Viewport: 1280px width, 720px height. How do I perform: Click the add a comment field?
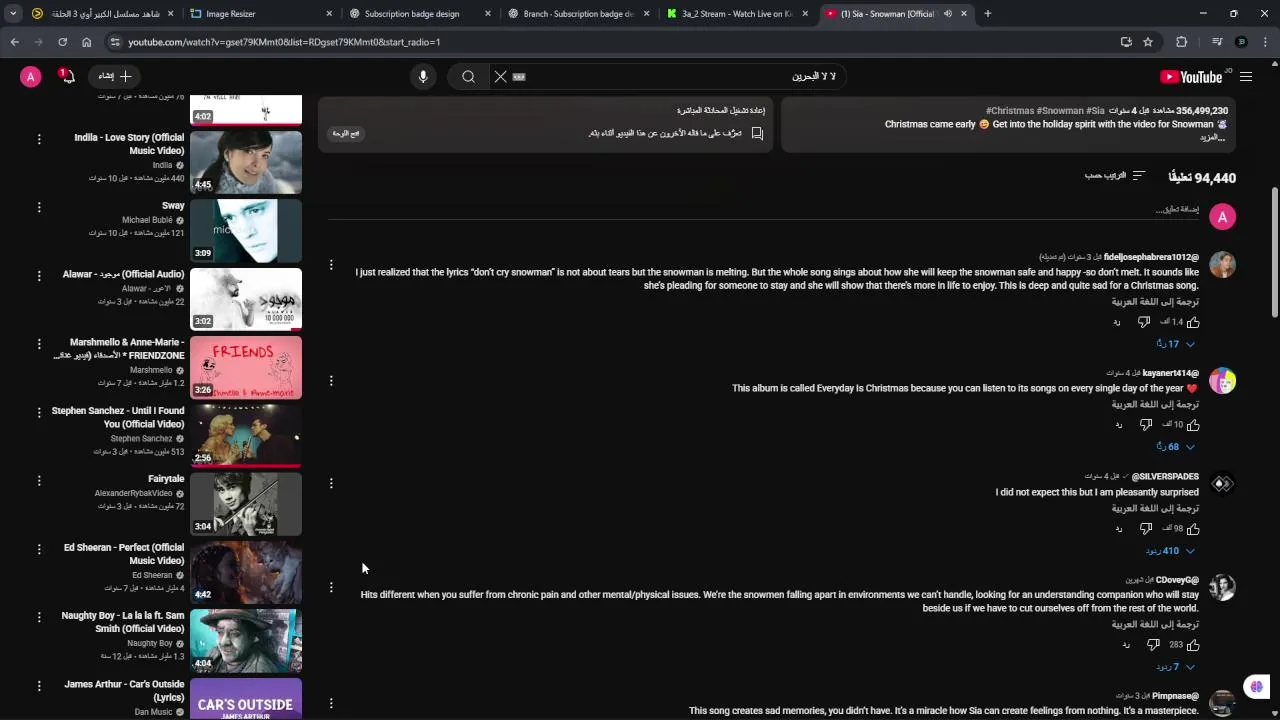765,210
